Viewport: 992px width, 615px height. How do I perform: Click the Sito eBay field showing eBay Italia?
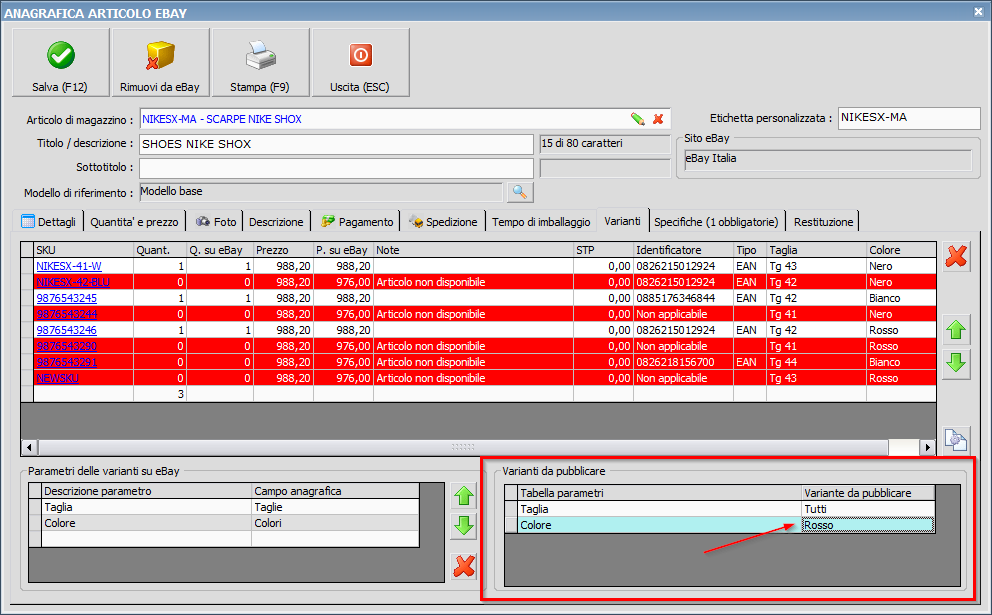coord(828,159)
